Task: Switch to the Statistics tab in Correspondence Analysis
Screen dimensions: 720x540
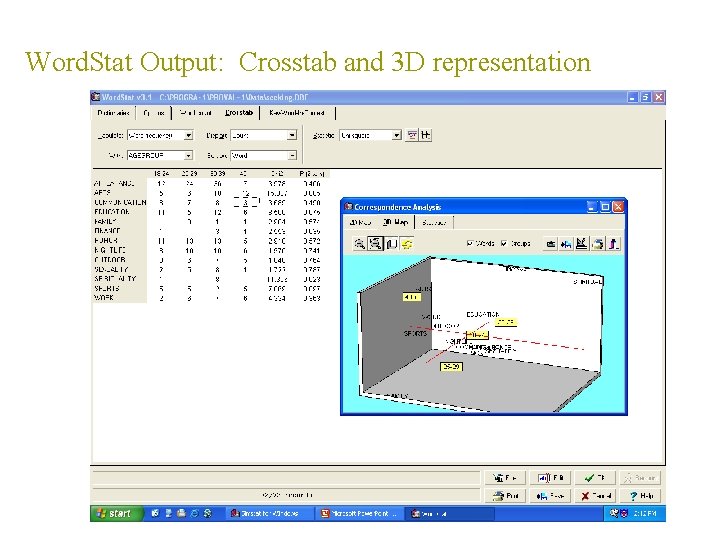Action: tap(434, 222)
